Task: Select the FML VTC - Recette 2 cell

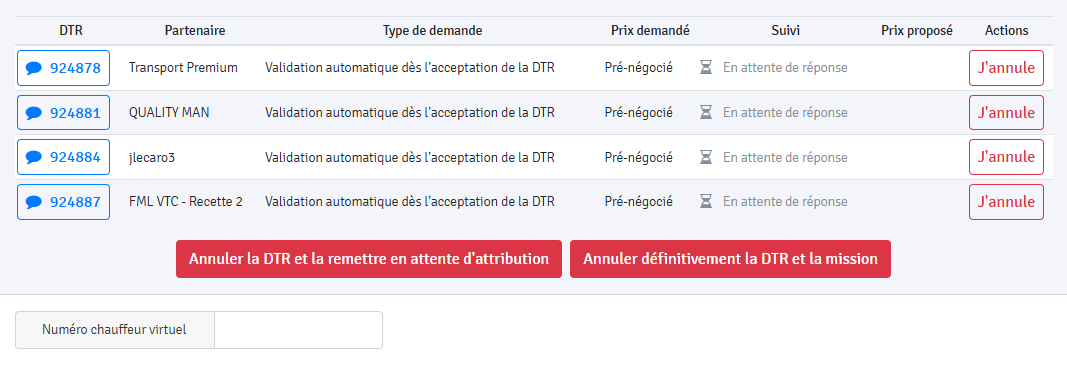Action: coord(186,202)
